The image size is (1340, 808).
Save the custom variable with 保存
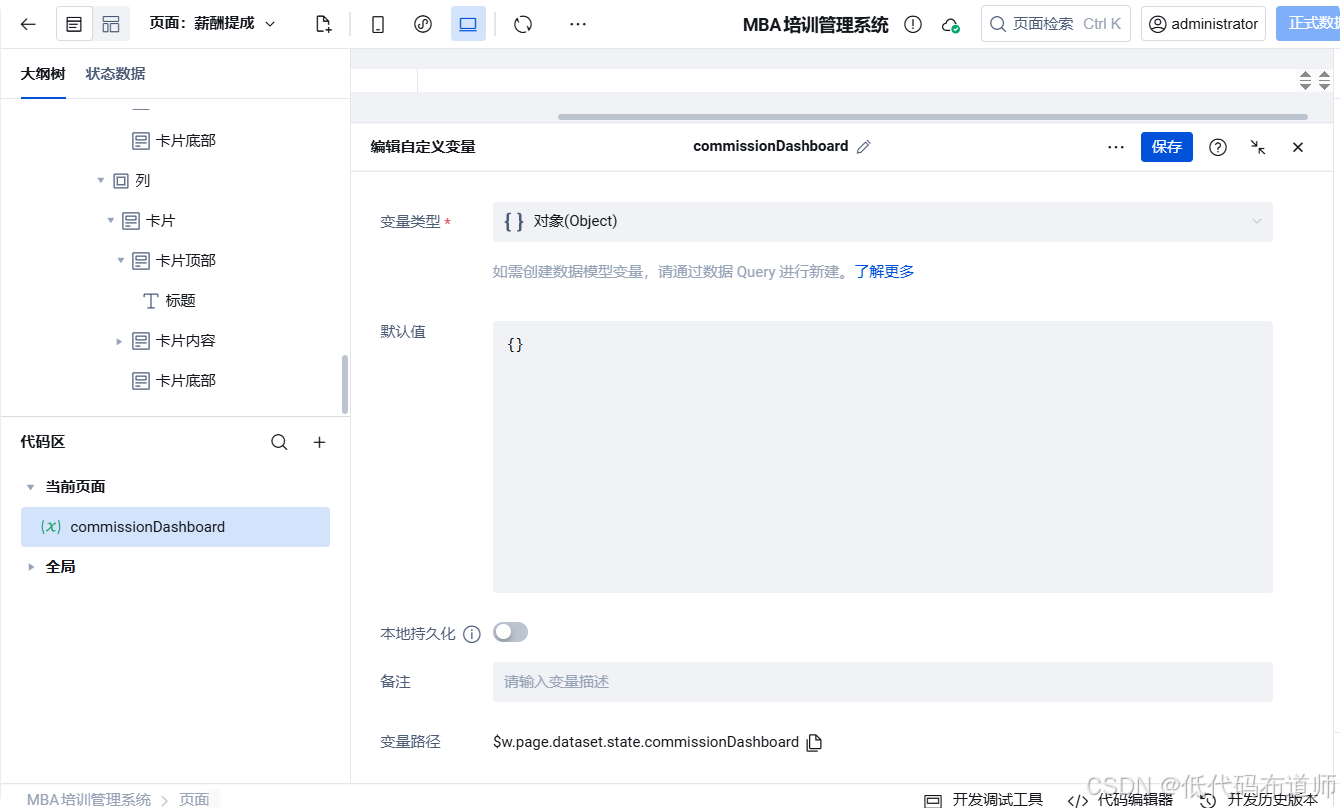tap(1167, 147)
